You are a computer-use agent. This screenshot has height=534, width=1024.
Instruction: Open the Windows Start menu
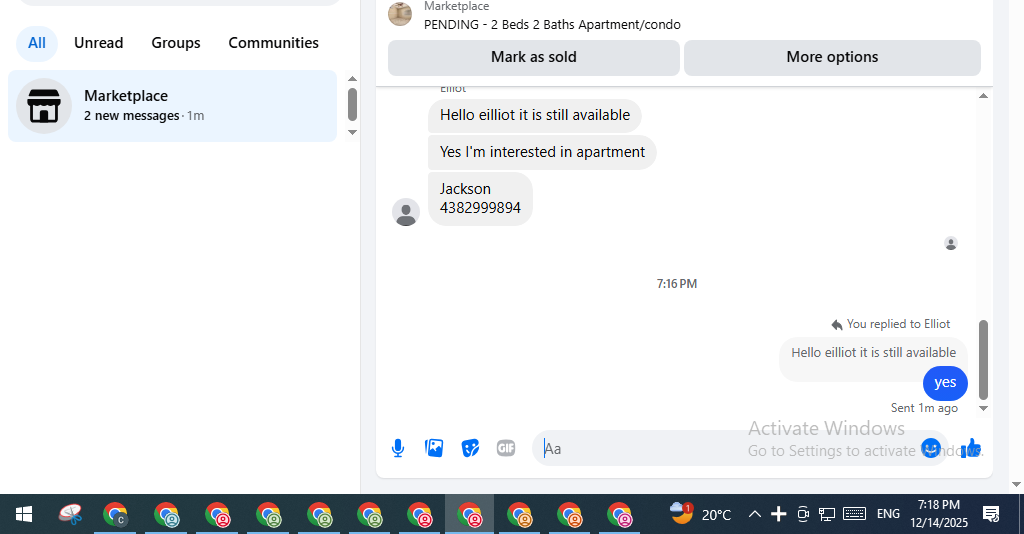click(x=24, y=514)
